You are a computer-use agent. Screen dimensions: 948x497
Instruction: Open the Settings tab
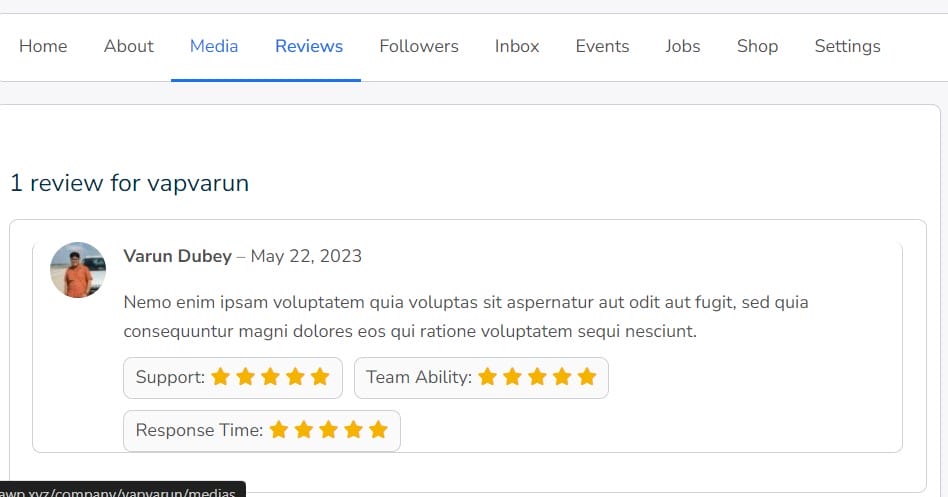(x=847, y=46)
